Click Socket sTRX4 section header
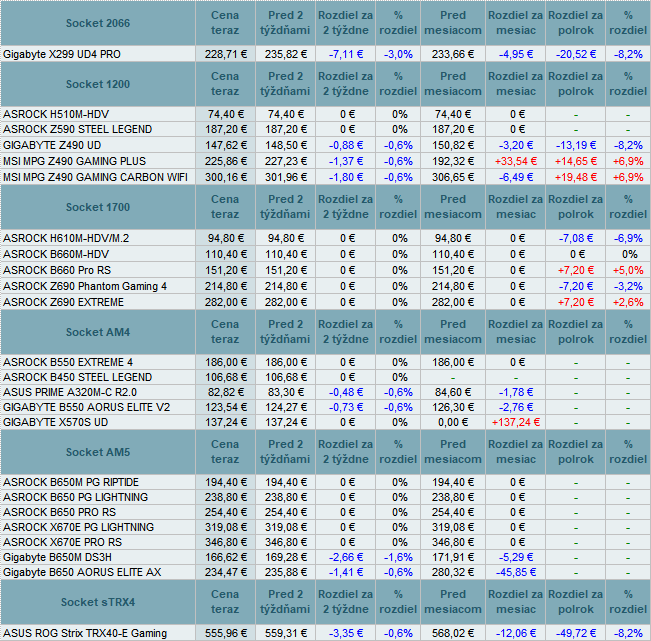 [98, 602]
